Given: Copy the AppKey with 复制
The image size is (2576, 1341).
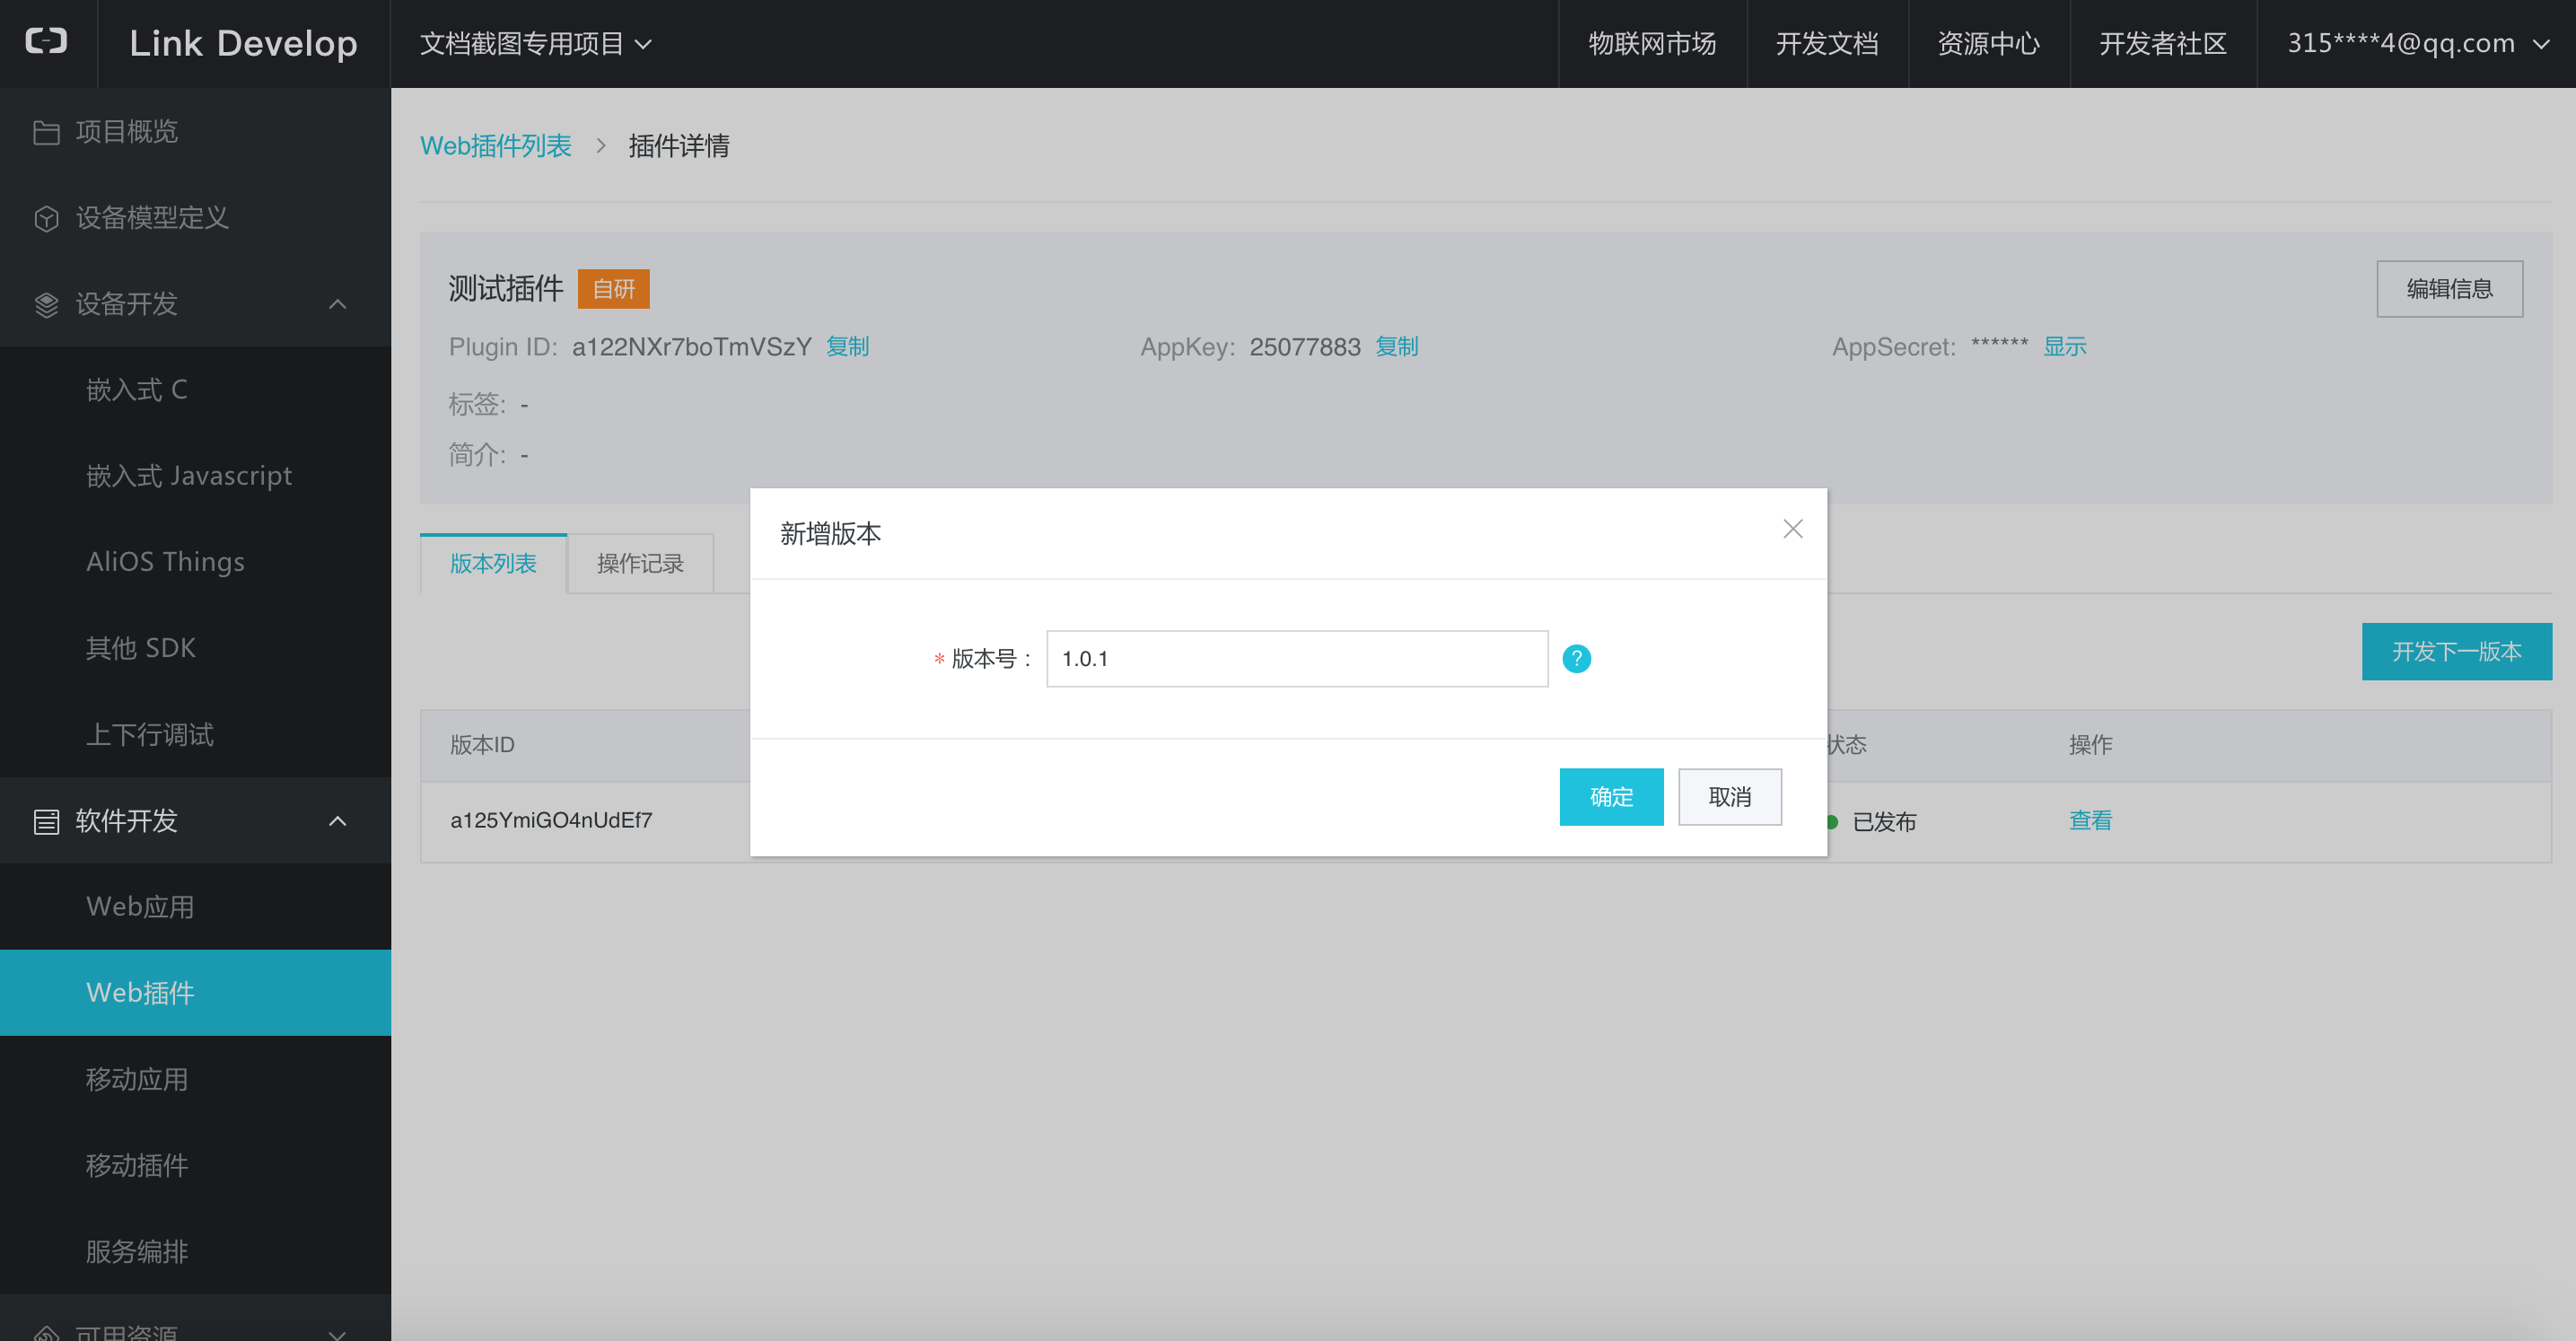Looking at the screenshot, I should click(x=1396, y=347).
